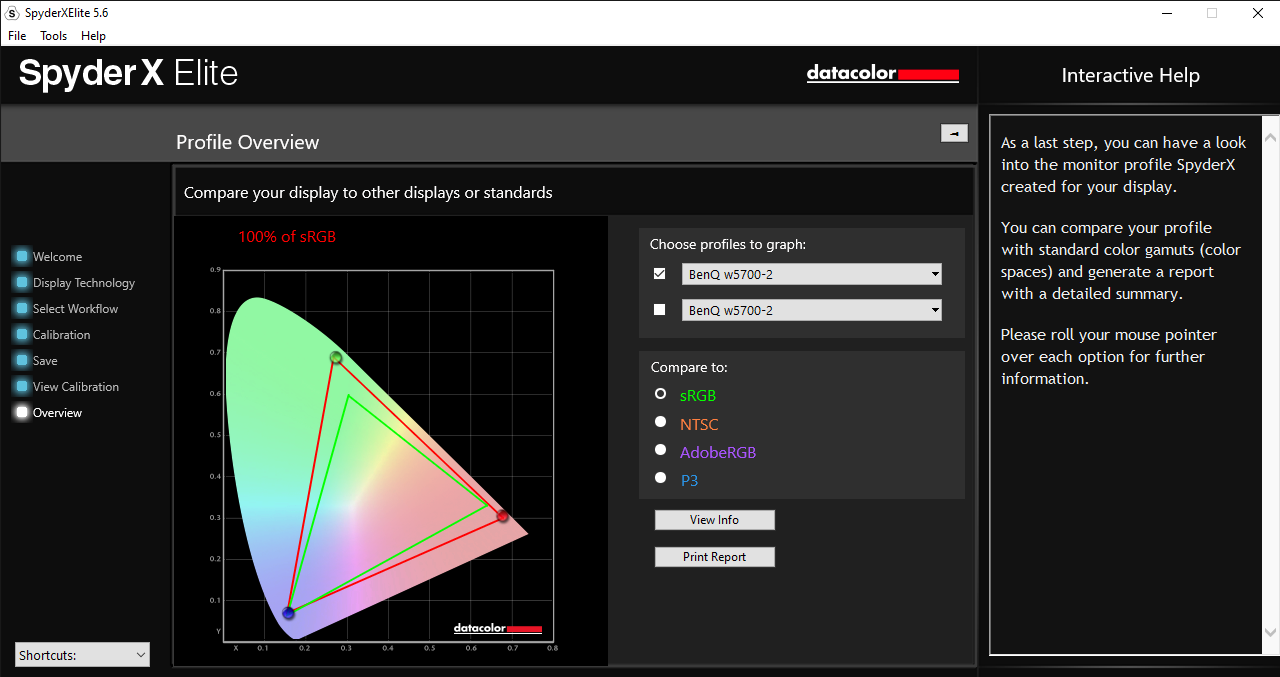Click the Welcome step indicator icon
The width and height of the screenshot is (1280, 677).
pos(22,256)
